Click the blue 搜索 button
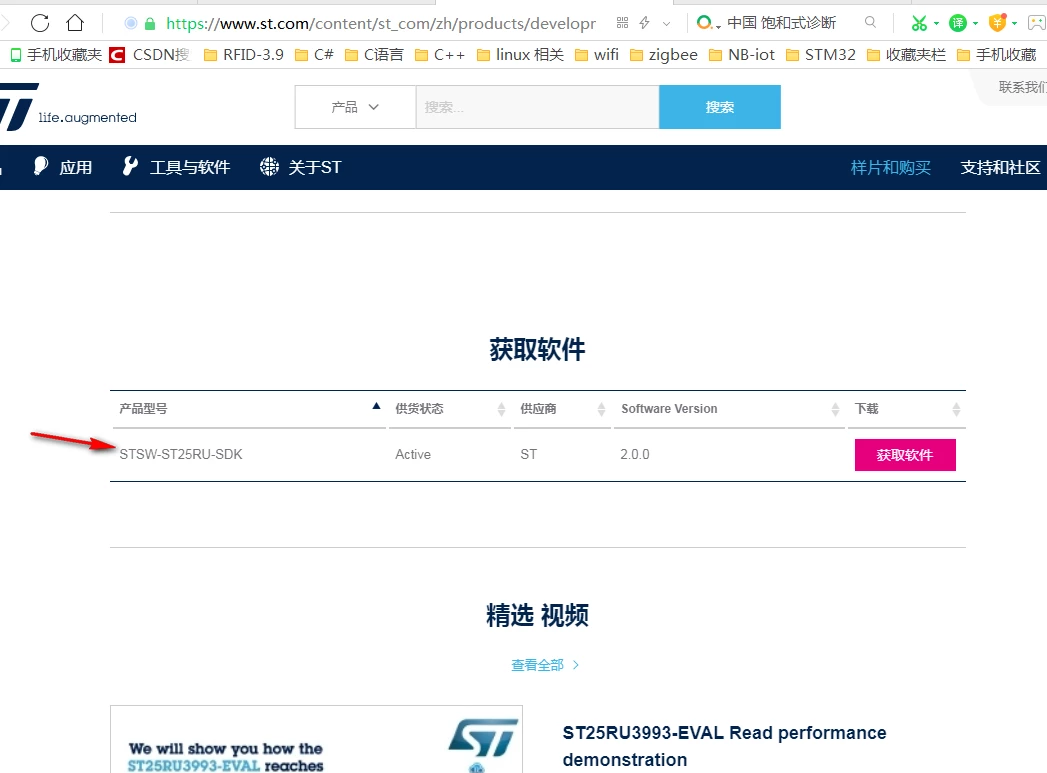The height and width of the screenshot is (773, 1047). pos(720,107)
